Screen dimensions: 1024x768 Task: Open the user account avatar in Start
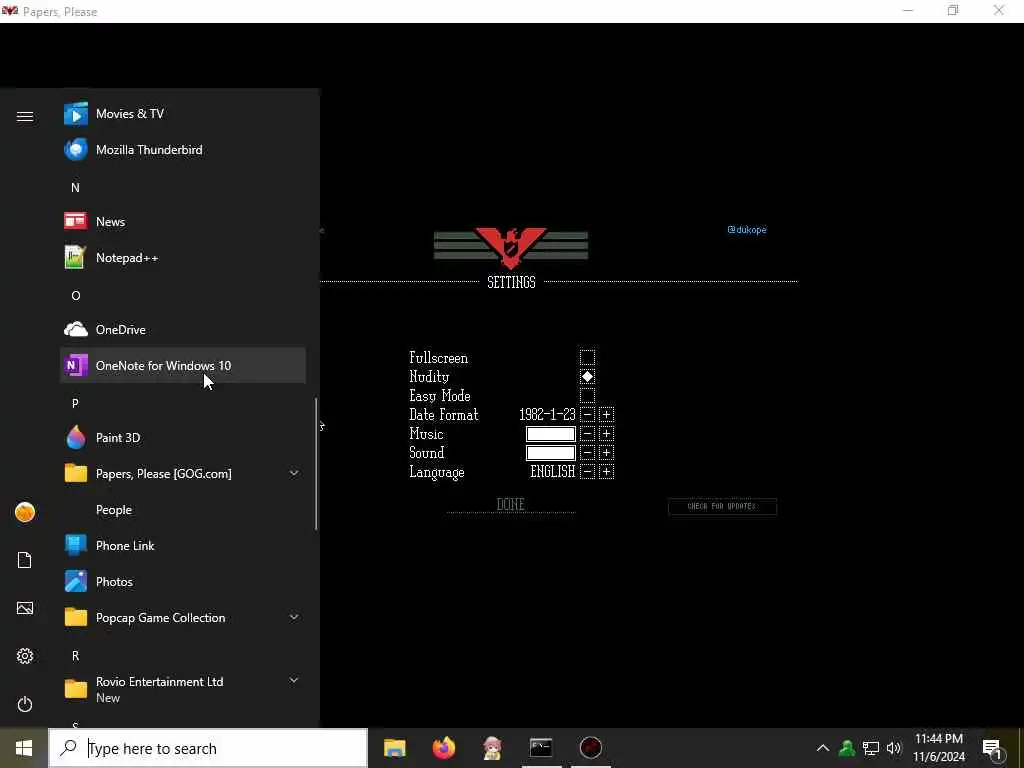(x=25, y=512)
